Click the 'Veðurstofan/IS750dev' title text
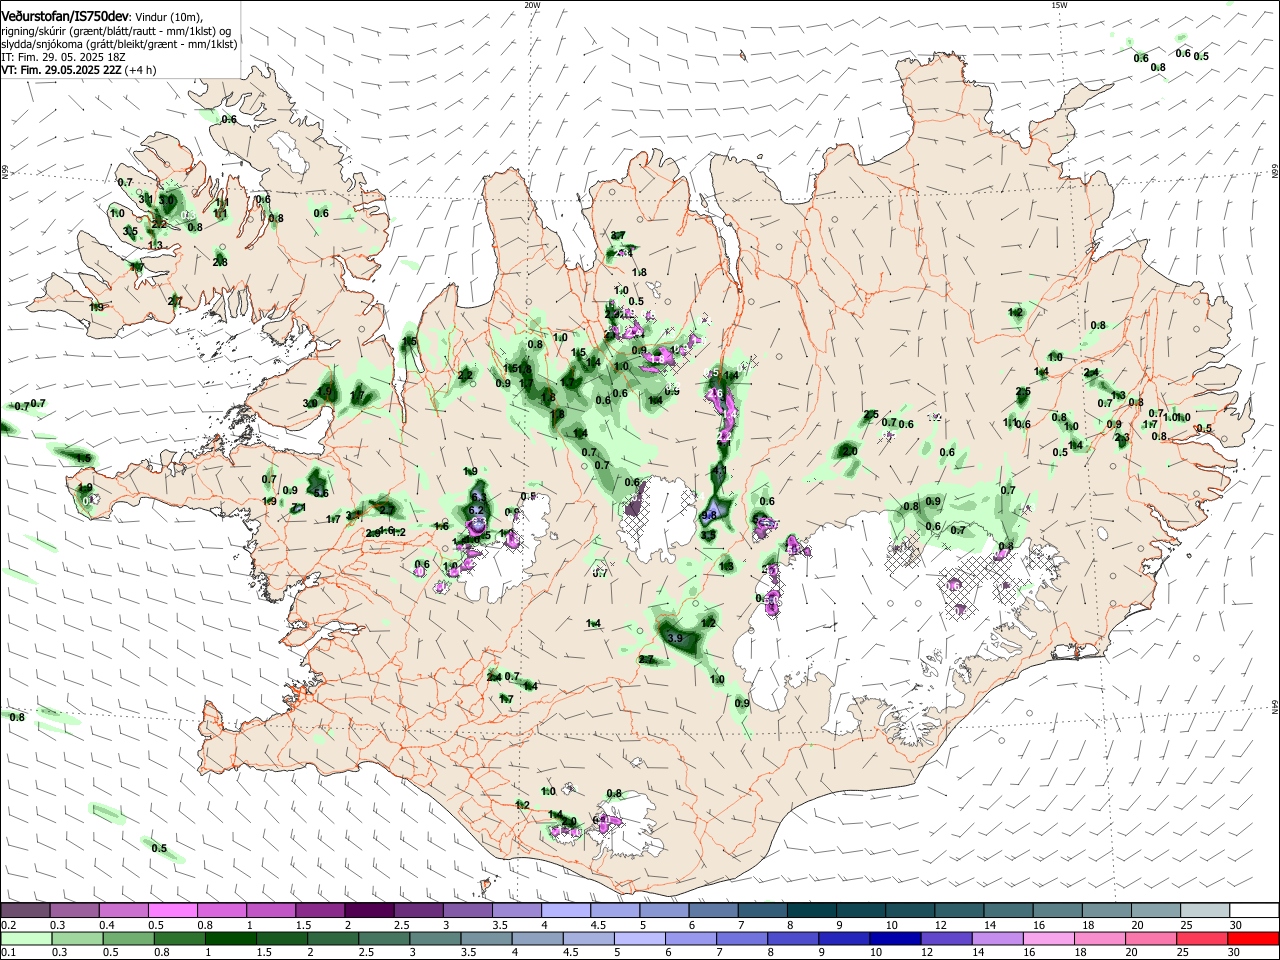The image size is (1280, 960). tap(65, 17)
